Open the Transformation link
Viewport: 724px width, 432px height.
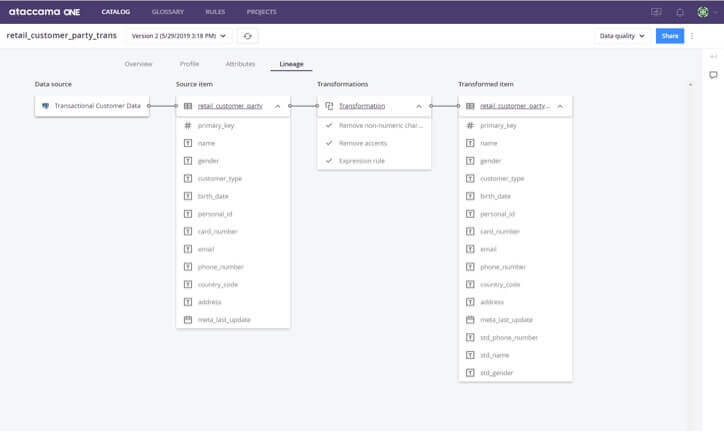[362, 106]
